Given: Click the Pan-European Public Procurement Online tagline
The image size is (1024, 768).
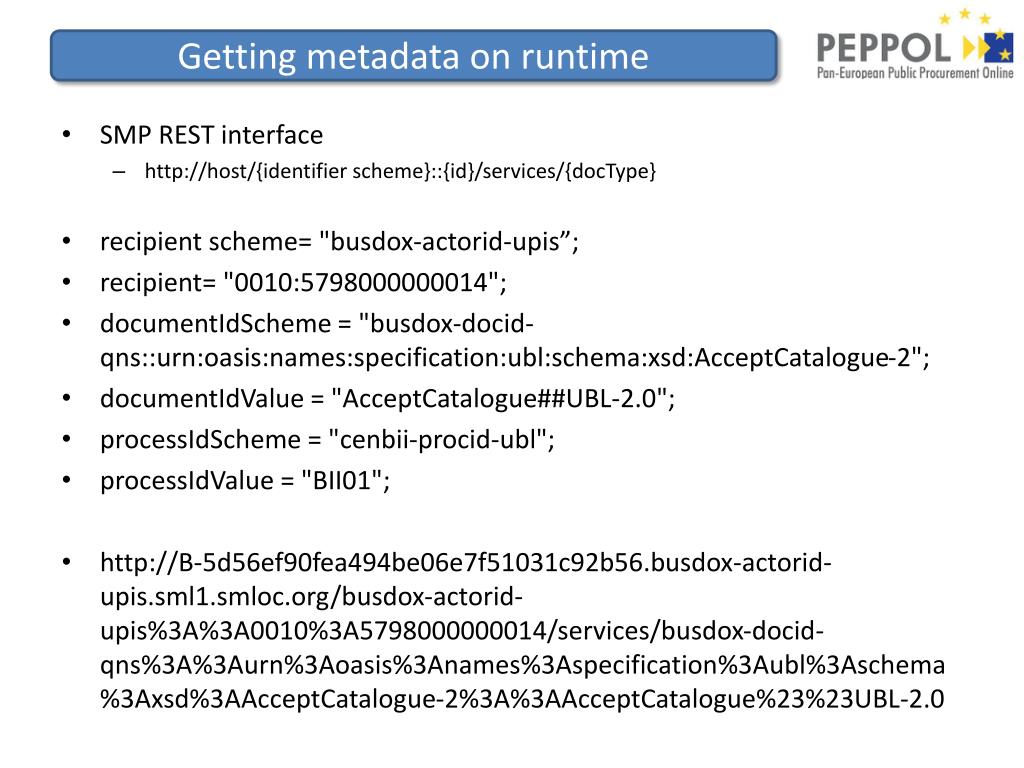Looking at the screenshot, I should click(x=914, y=72).
